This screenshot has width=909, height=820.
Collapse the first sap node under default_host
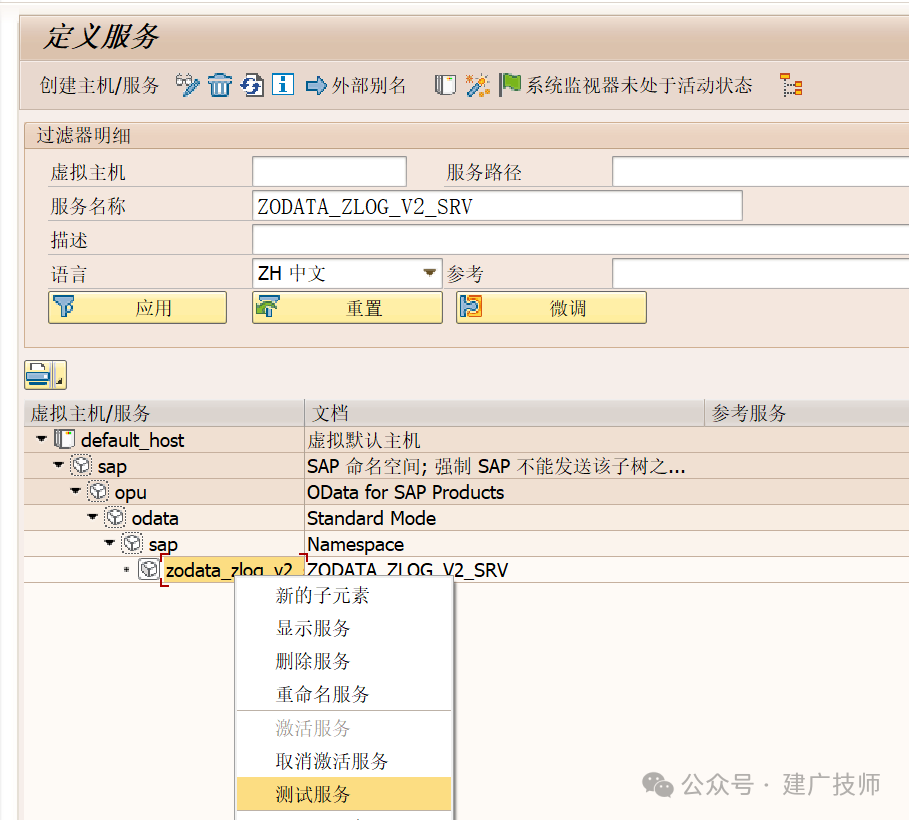tap(58, 465)
